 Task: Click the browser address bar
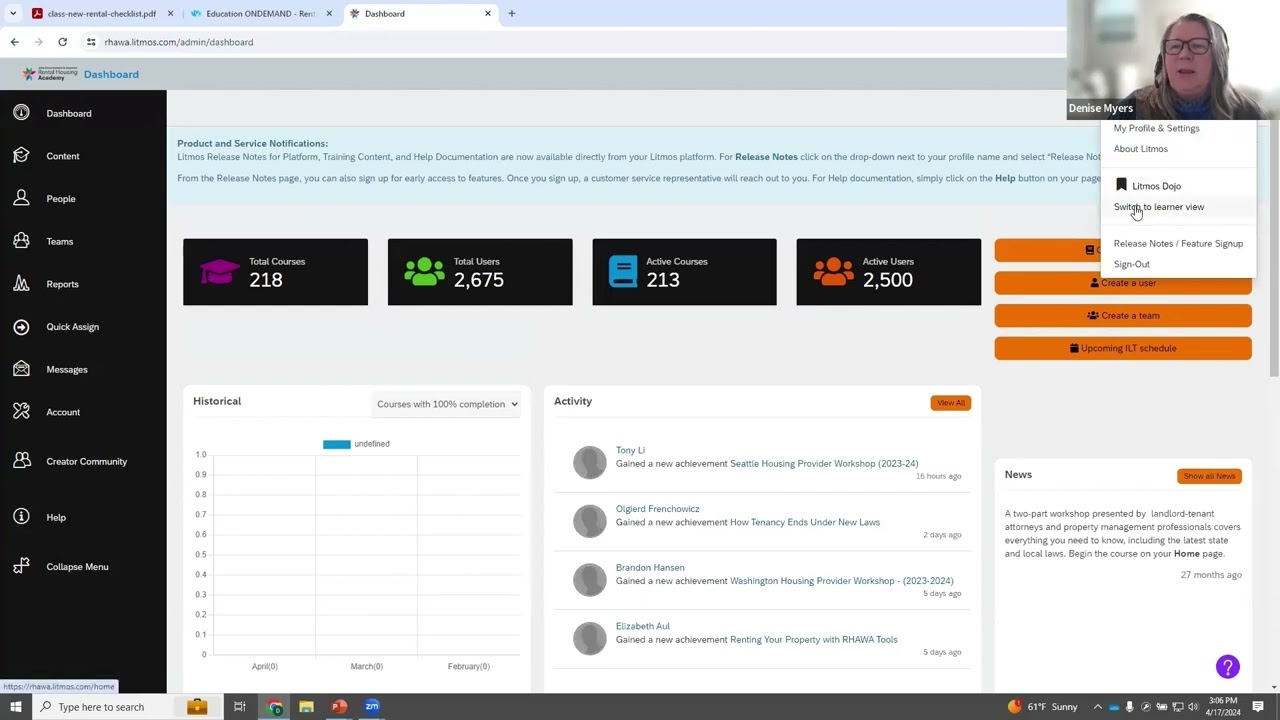570,42
